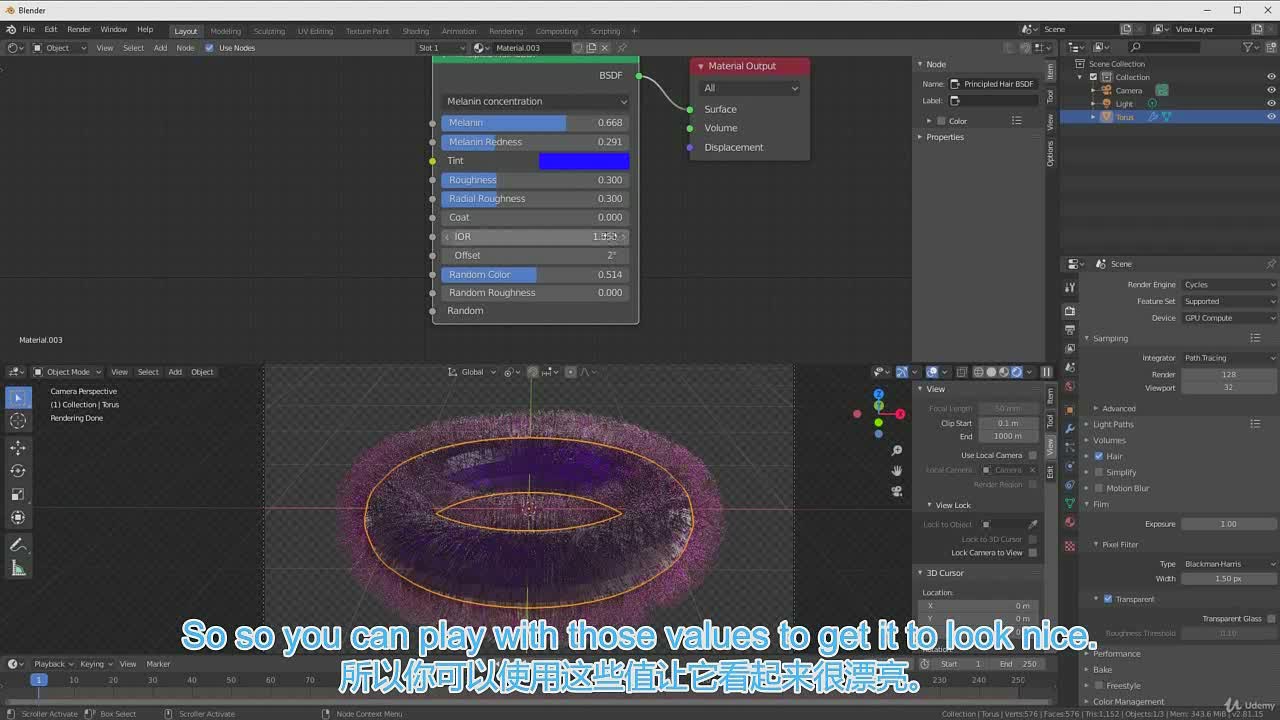Image resolution: width=1280 pixels, height=720 pixels.
Task: Enable the Simplify checkbox
Action: click(x=1099, y=472)
